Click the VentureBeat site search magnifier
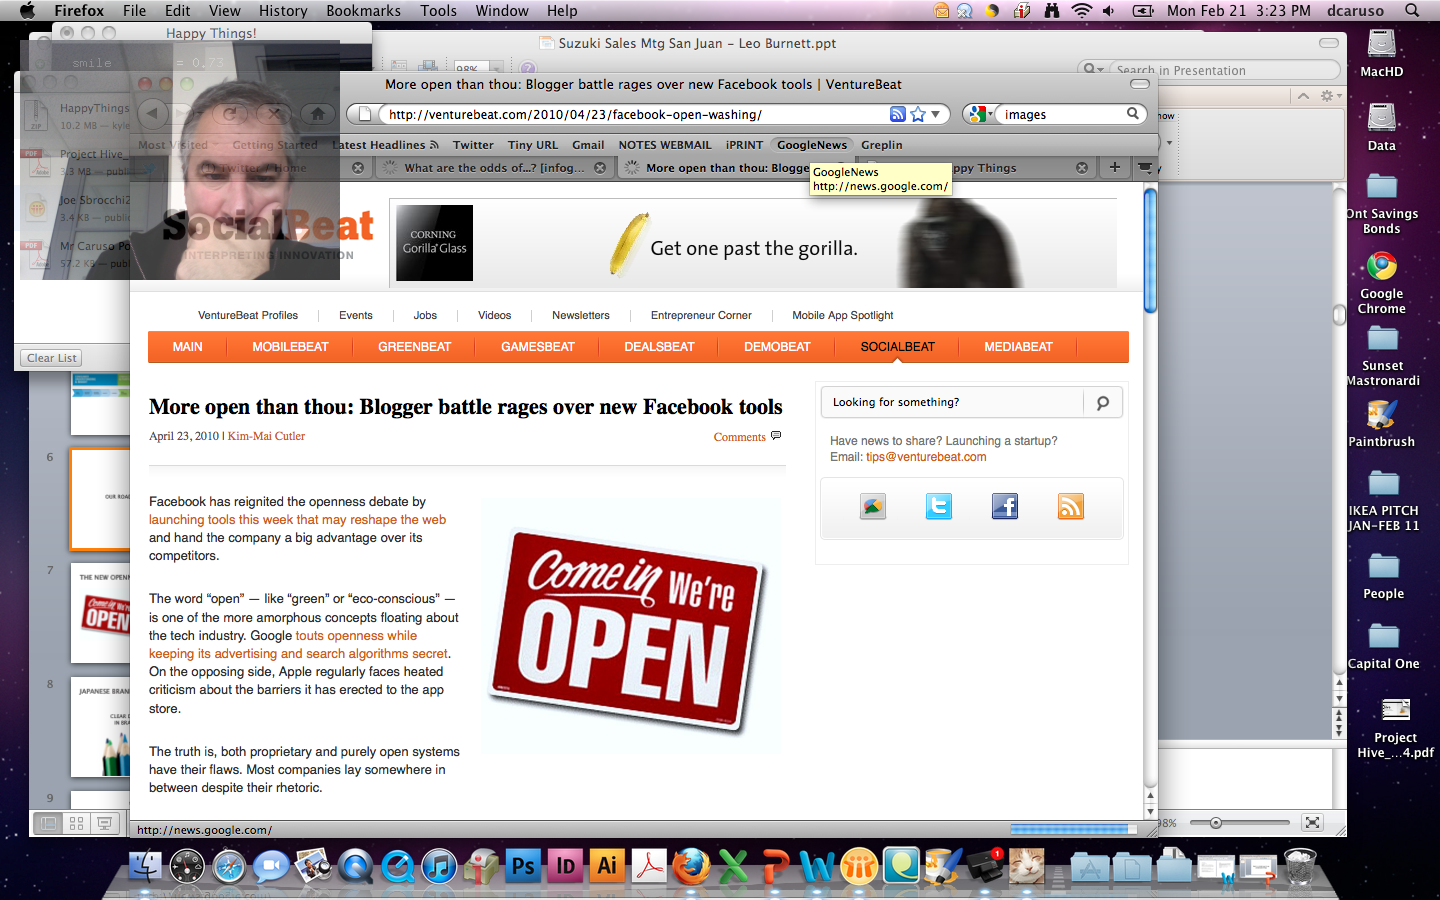This screenshot has width=1440, height=900. (1102, 403)
